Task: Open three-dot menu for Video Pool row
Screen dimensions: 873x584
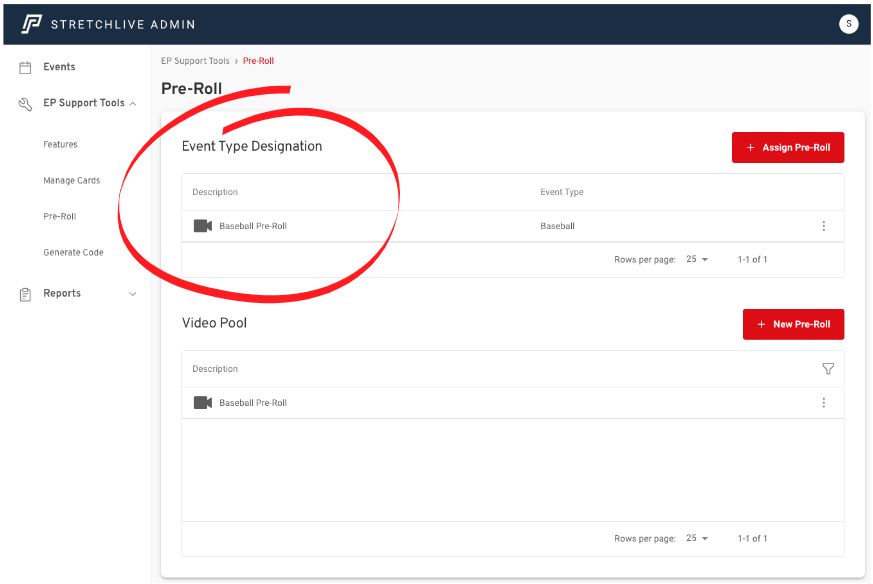Action: coord(823,403)
